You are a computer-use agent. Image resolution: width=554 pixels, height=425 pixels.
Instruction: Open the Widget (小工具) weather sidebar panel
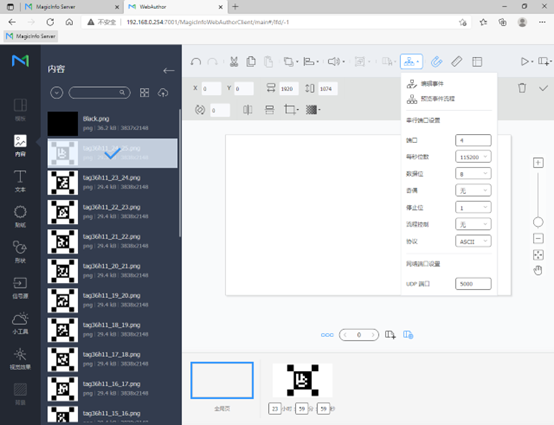(x=20, y=323)
